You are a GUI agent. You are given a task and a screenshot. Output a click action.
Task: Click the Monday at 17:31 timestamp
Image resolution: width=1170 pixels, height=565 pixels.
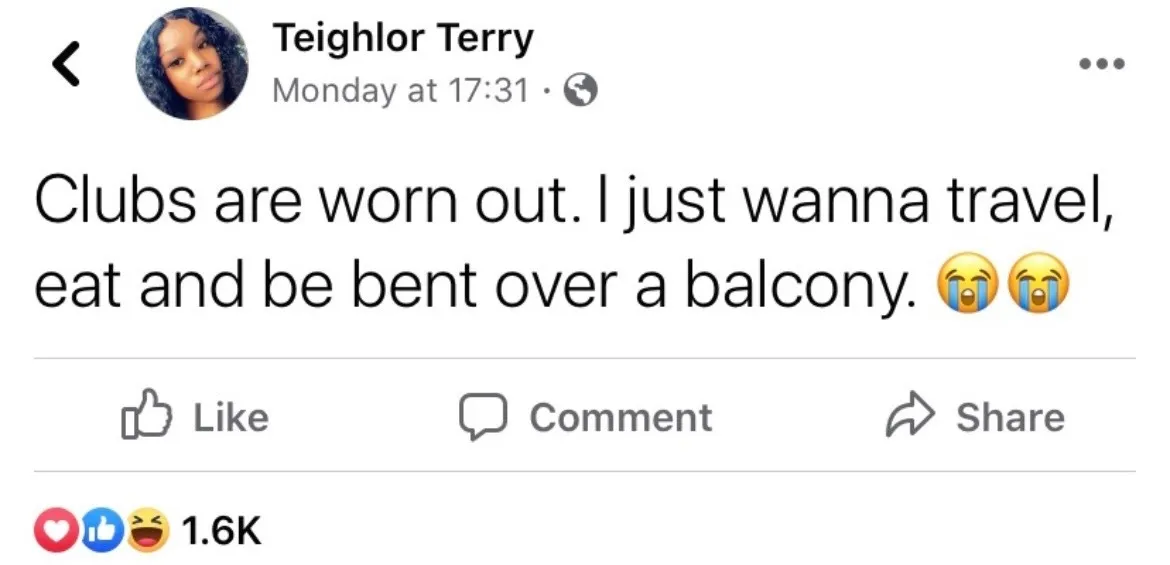pos(401,90)
